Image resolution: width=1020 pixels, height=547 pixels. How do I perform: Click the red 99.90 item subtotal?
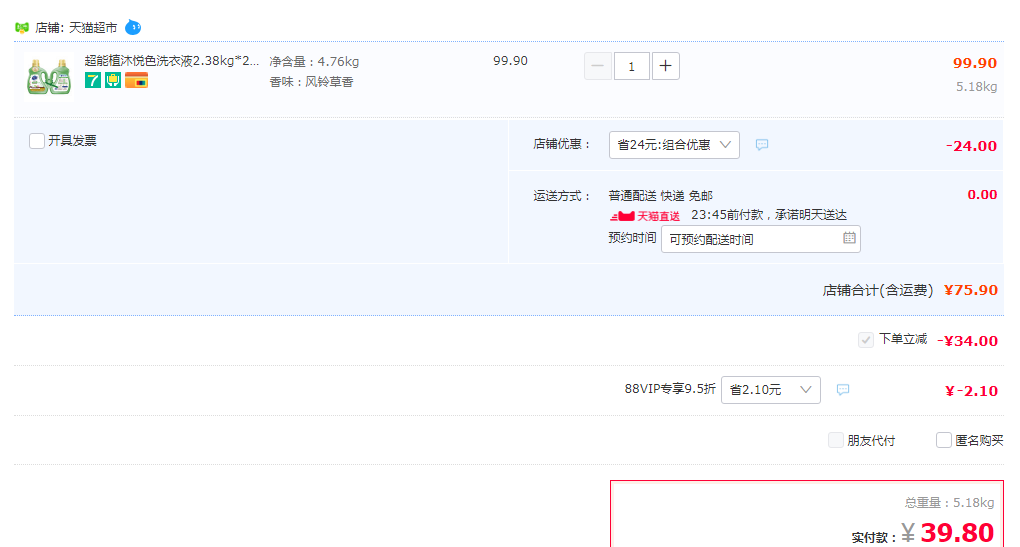[x=974, y=63]
